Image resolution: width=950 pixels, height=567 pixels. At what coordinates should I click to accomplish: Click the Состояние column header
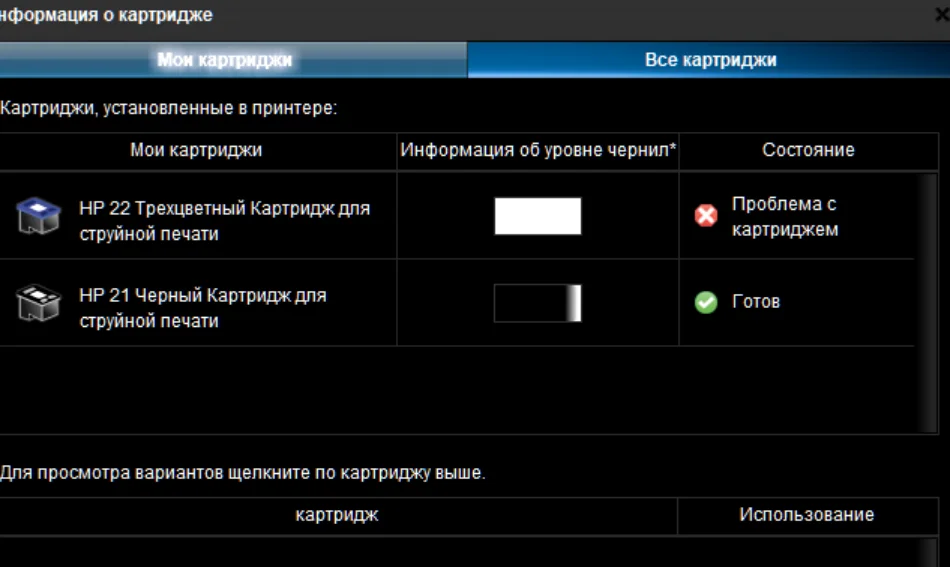pyautogui.click(x=808, y=150)
